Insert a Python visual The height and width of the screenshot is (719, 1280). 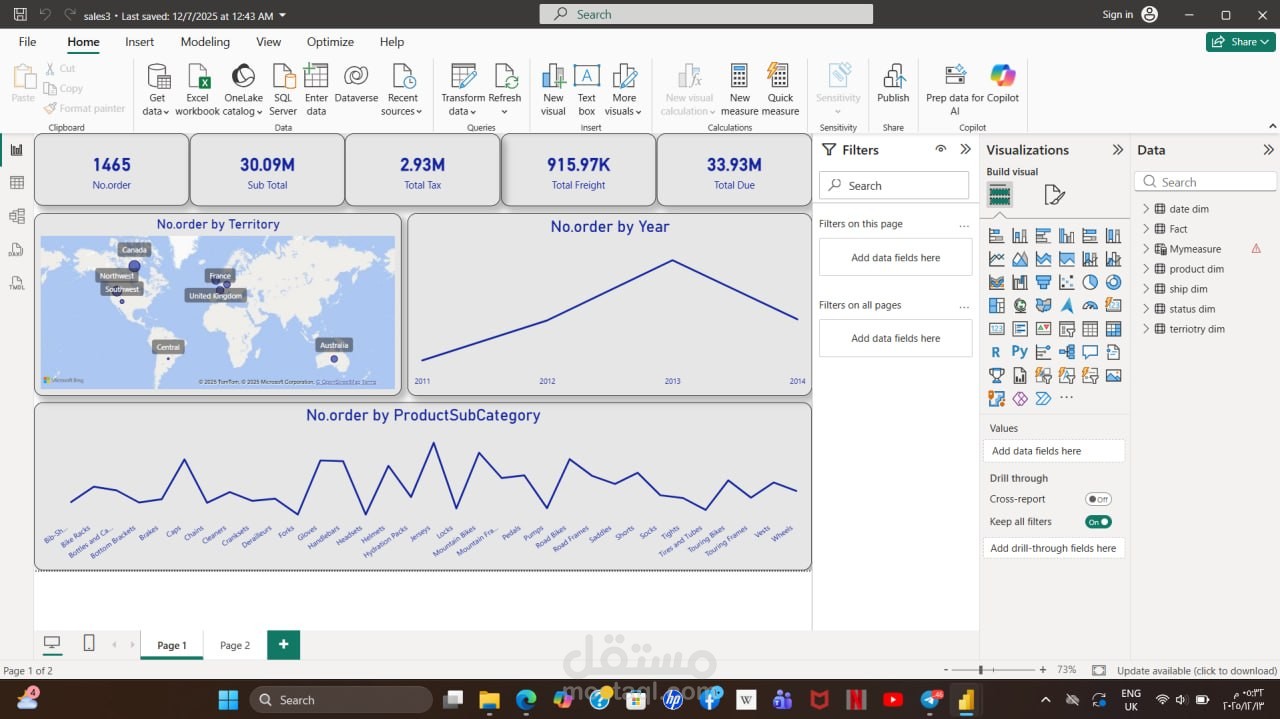click(x=1019, y=351)
